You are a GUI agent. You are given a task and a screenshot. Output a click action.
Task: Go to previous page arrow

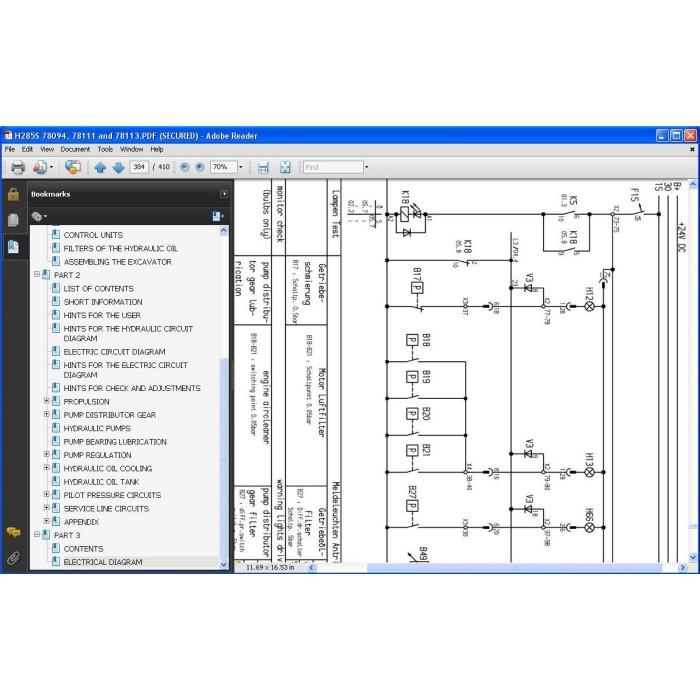(100, 167)
